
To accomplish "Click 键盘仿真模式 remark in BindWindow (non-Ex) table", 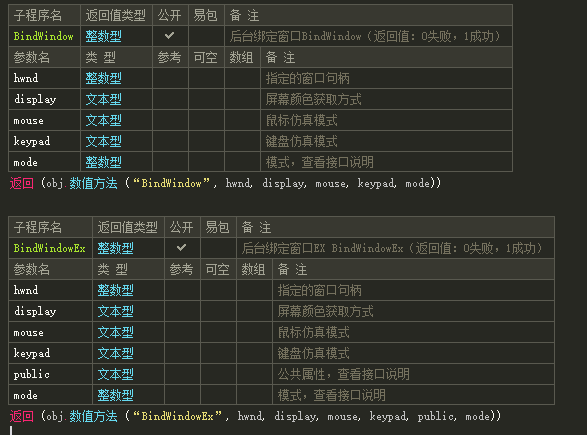I will coord(301,141).
